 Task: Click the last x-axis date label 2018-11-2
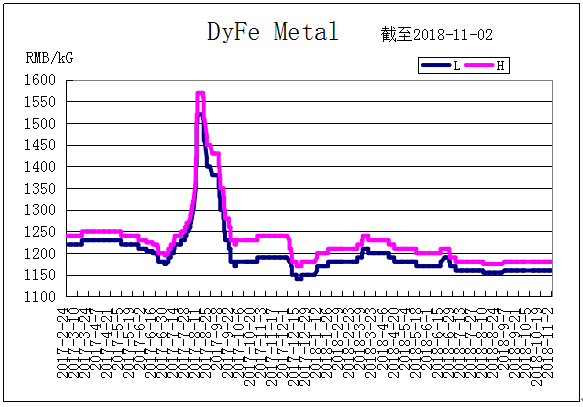(x=549, y=346)
